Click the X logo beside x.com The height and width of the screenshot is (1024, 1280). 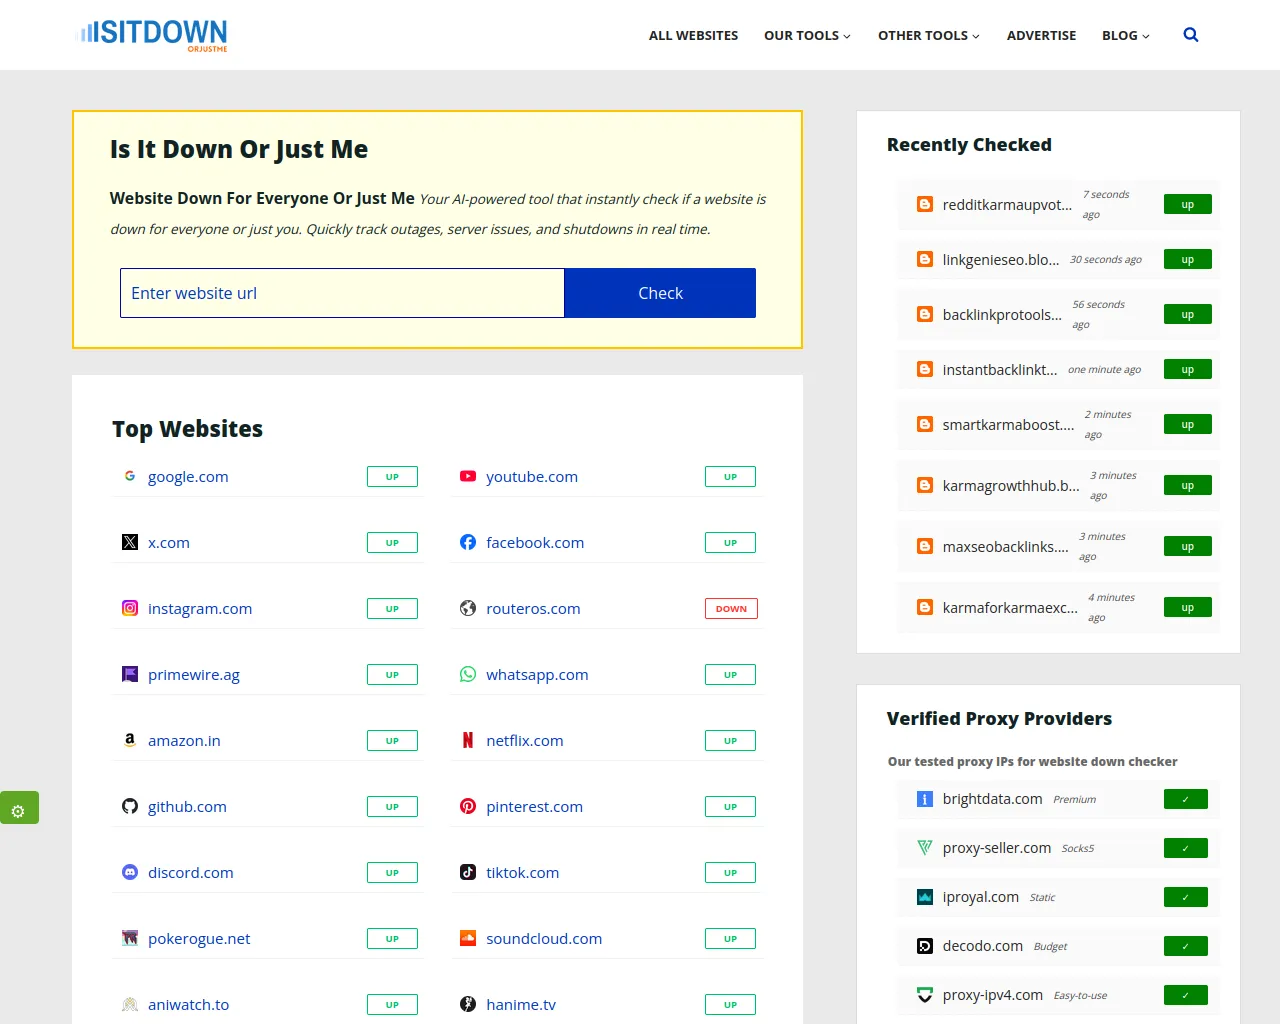tap(130, 542)
